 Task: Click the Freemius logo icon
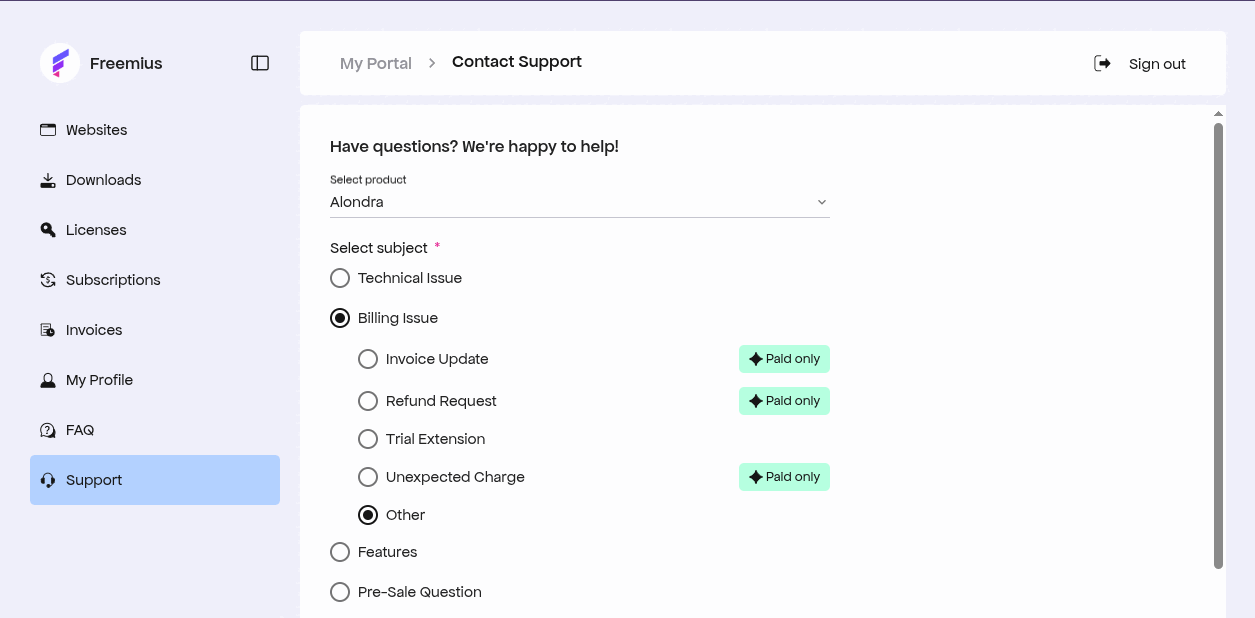60,63
